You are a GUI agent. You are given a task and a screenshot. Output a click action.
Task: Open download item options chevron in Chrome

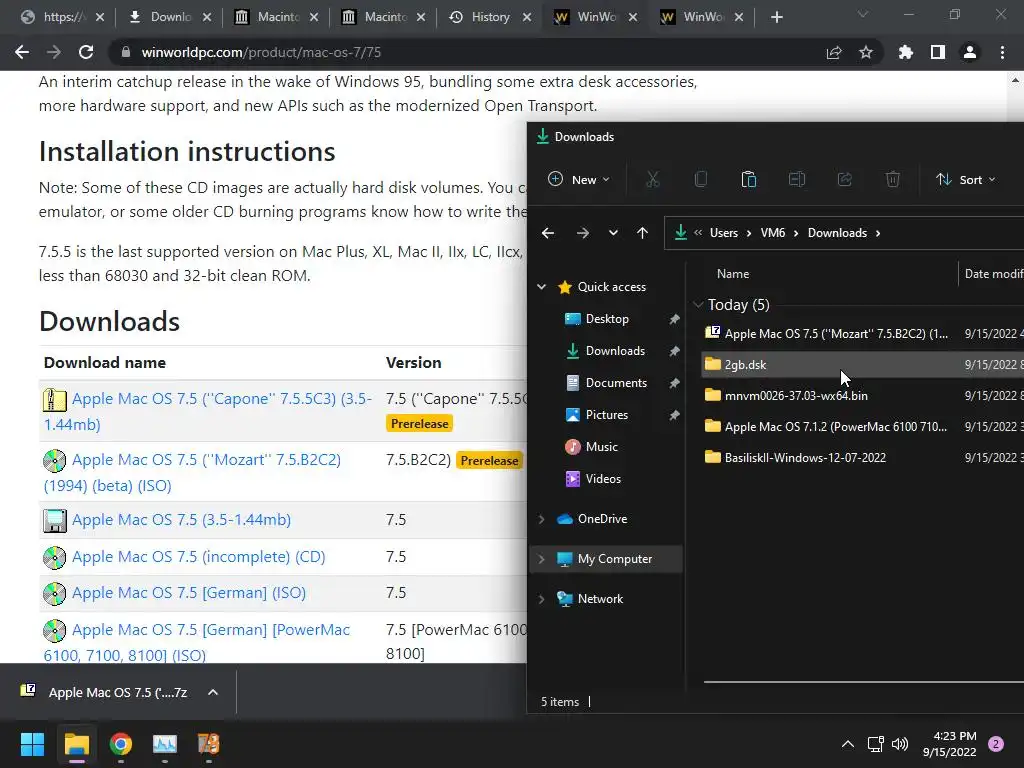click(x=213, y=692)
